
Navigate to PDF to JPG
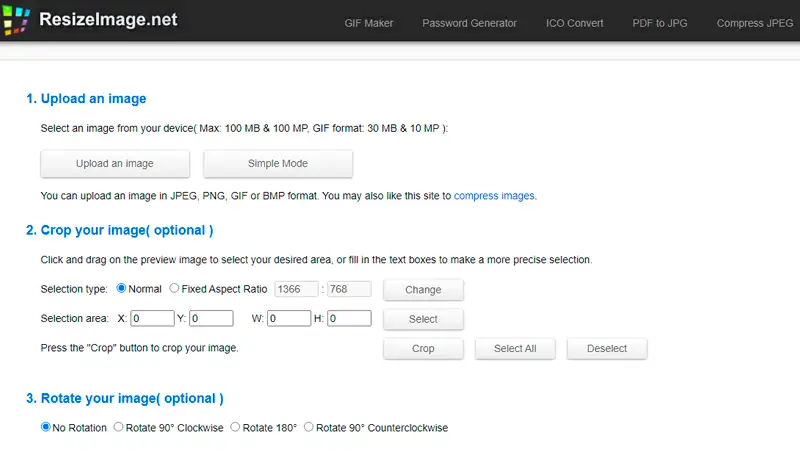click(x=660, y=23)
